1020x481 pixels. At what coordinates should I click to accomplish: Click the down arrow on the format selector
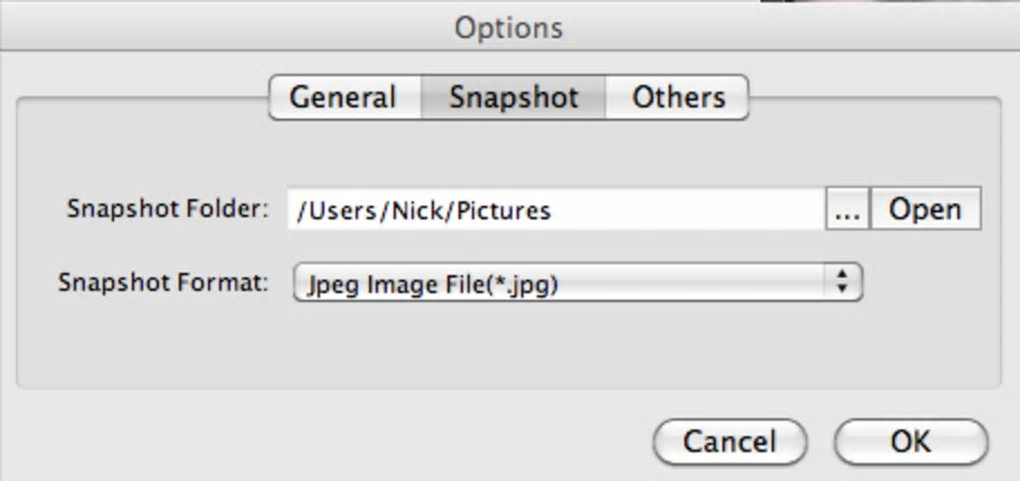point(842,290)
